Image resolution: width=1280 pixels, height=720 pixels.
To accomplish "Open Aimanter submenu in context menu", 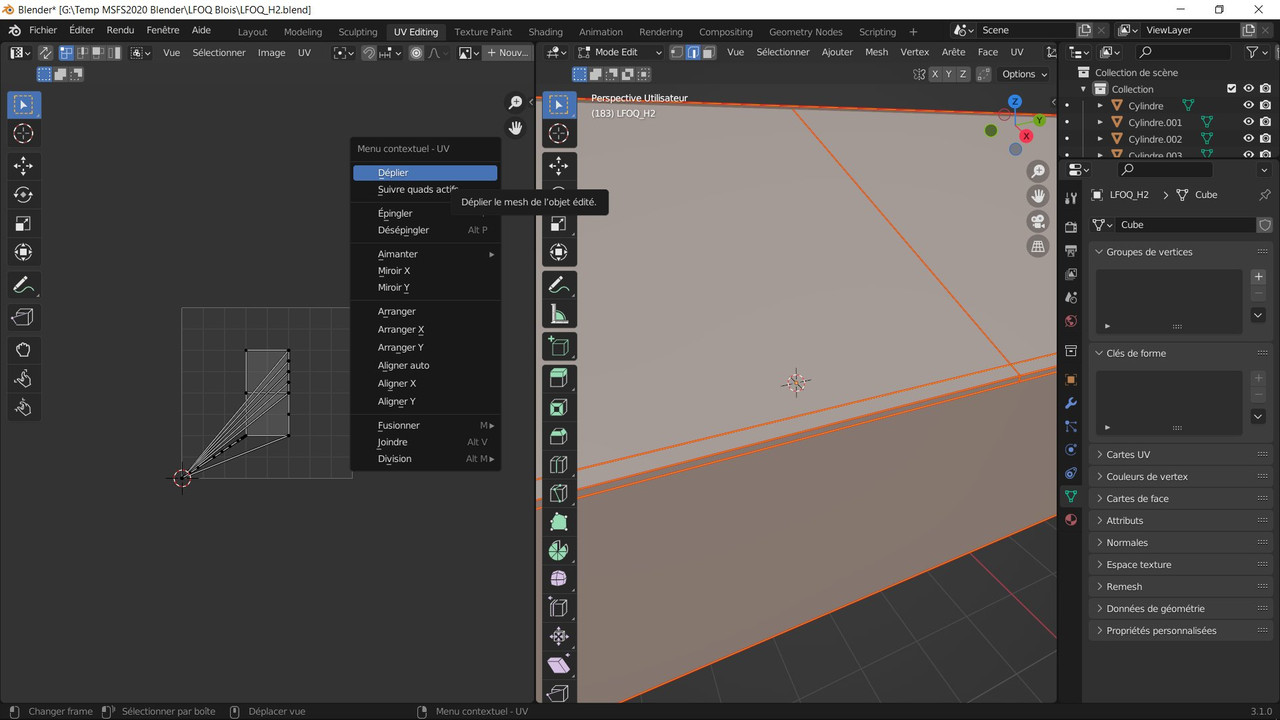I will (425, 254).
